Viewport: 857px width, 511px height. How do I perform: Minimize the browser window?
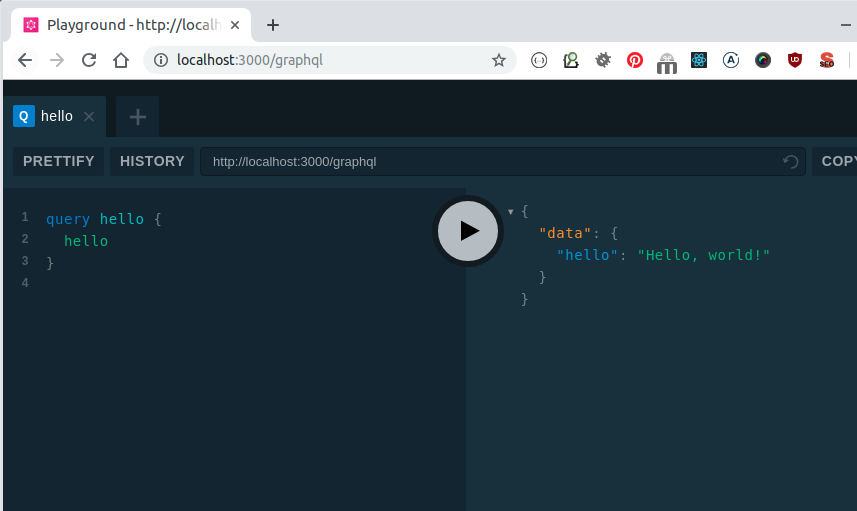pos(845,25)
